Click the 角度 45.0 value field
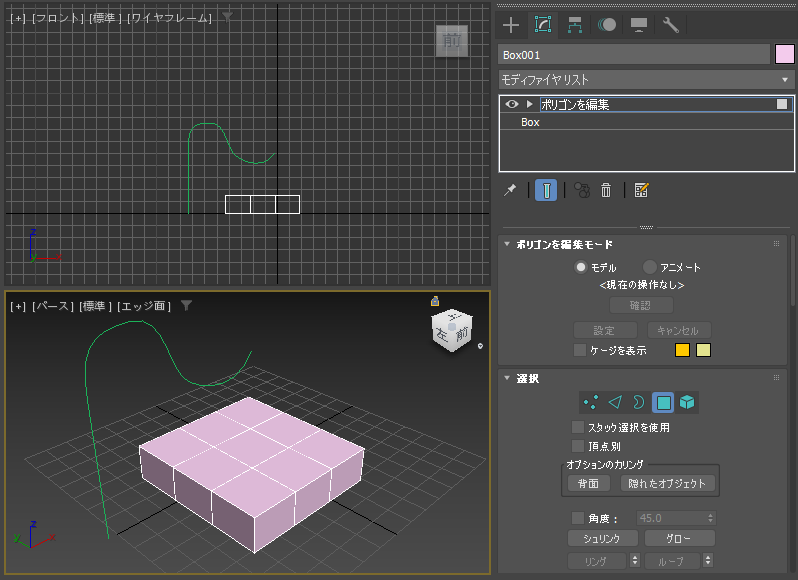798x580 pixels. point(671,518)
